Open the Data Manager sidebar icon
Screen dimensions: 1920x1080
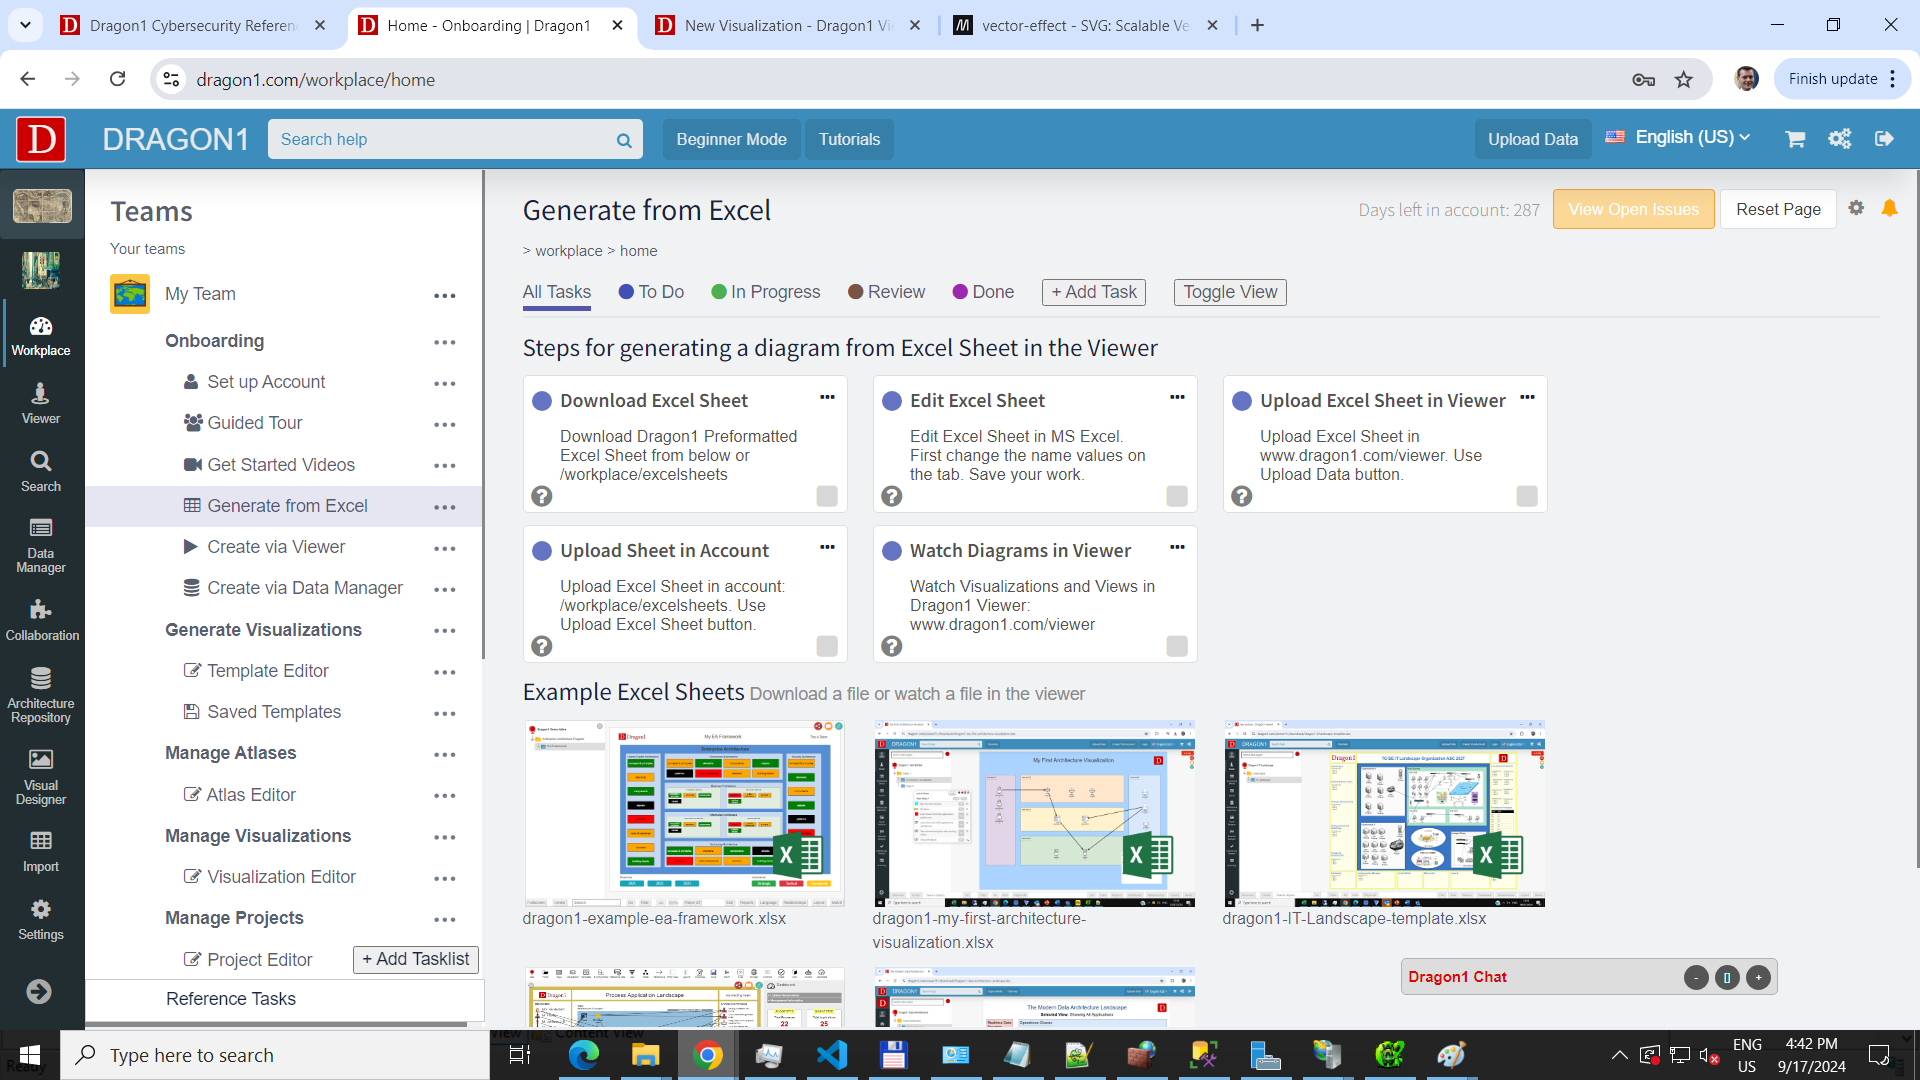click(x=41, y=545)
